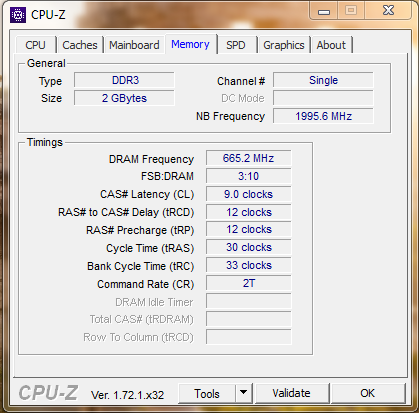
Task: Open the Caches tab
Action: click(x=80, y=45)
